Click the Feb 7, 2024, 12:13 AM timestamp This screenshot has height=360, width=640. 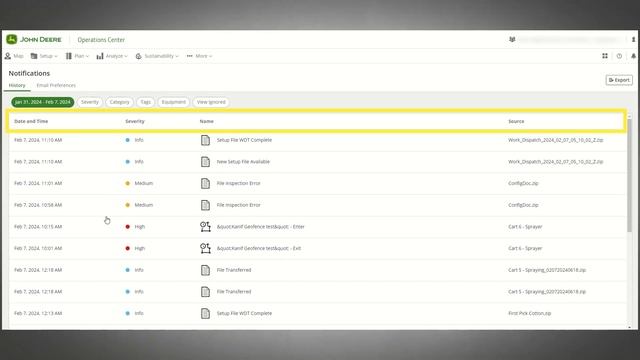(x=38, y=313)
